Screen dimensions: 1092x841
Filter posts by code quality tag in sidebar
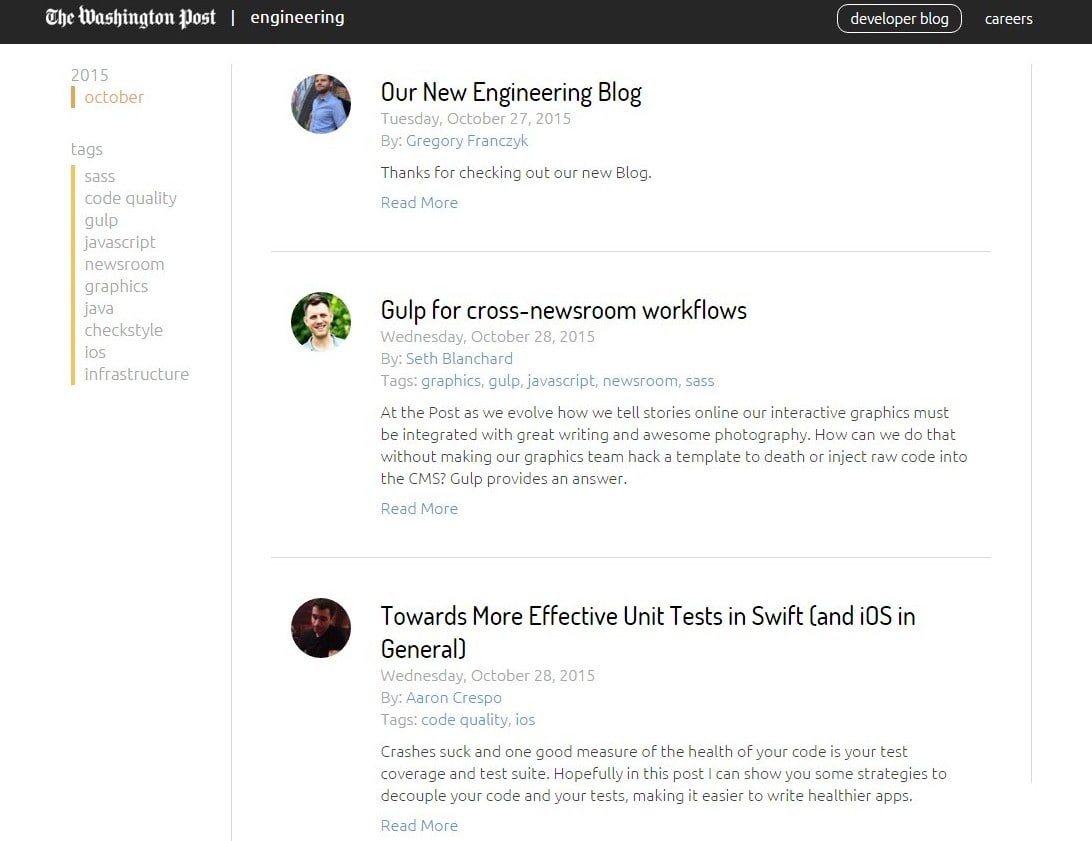point(130,198)
